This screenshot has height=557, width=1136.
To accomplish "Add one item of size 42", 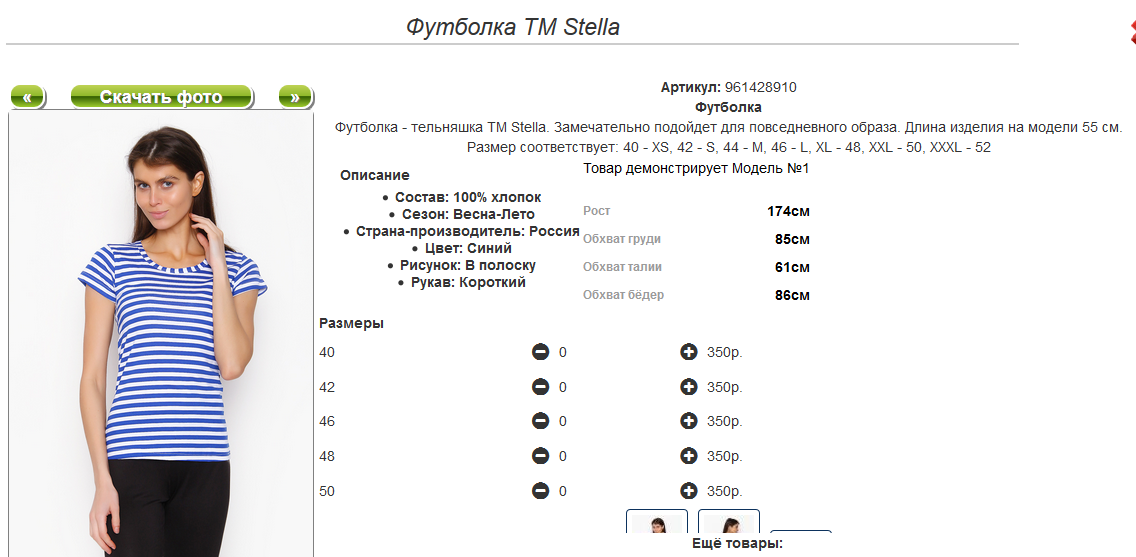I will click(688, 387).
